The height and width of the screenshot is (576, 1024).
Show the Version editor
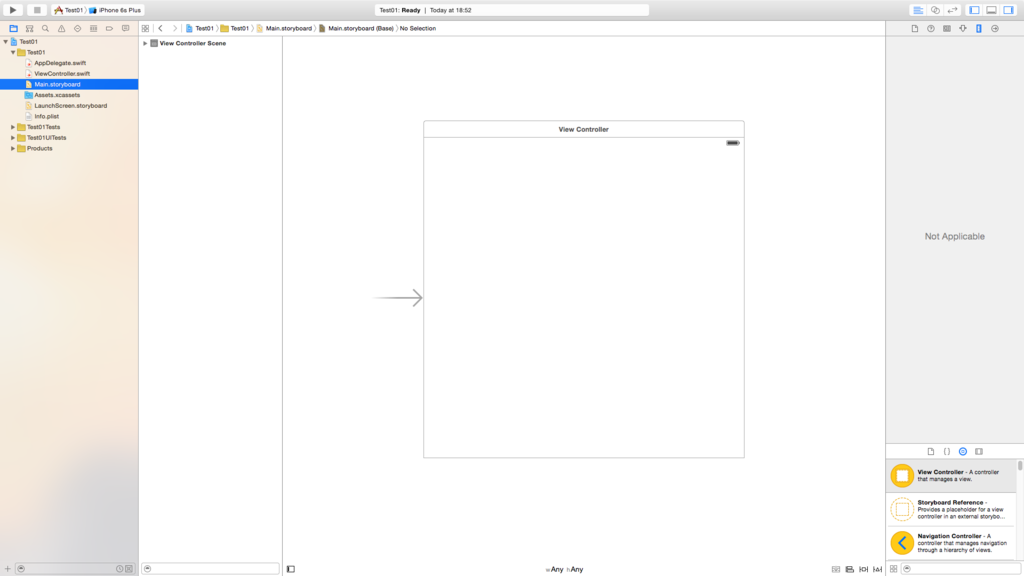coord(952,10)
